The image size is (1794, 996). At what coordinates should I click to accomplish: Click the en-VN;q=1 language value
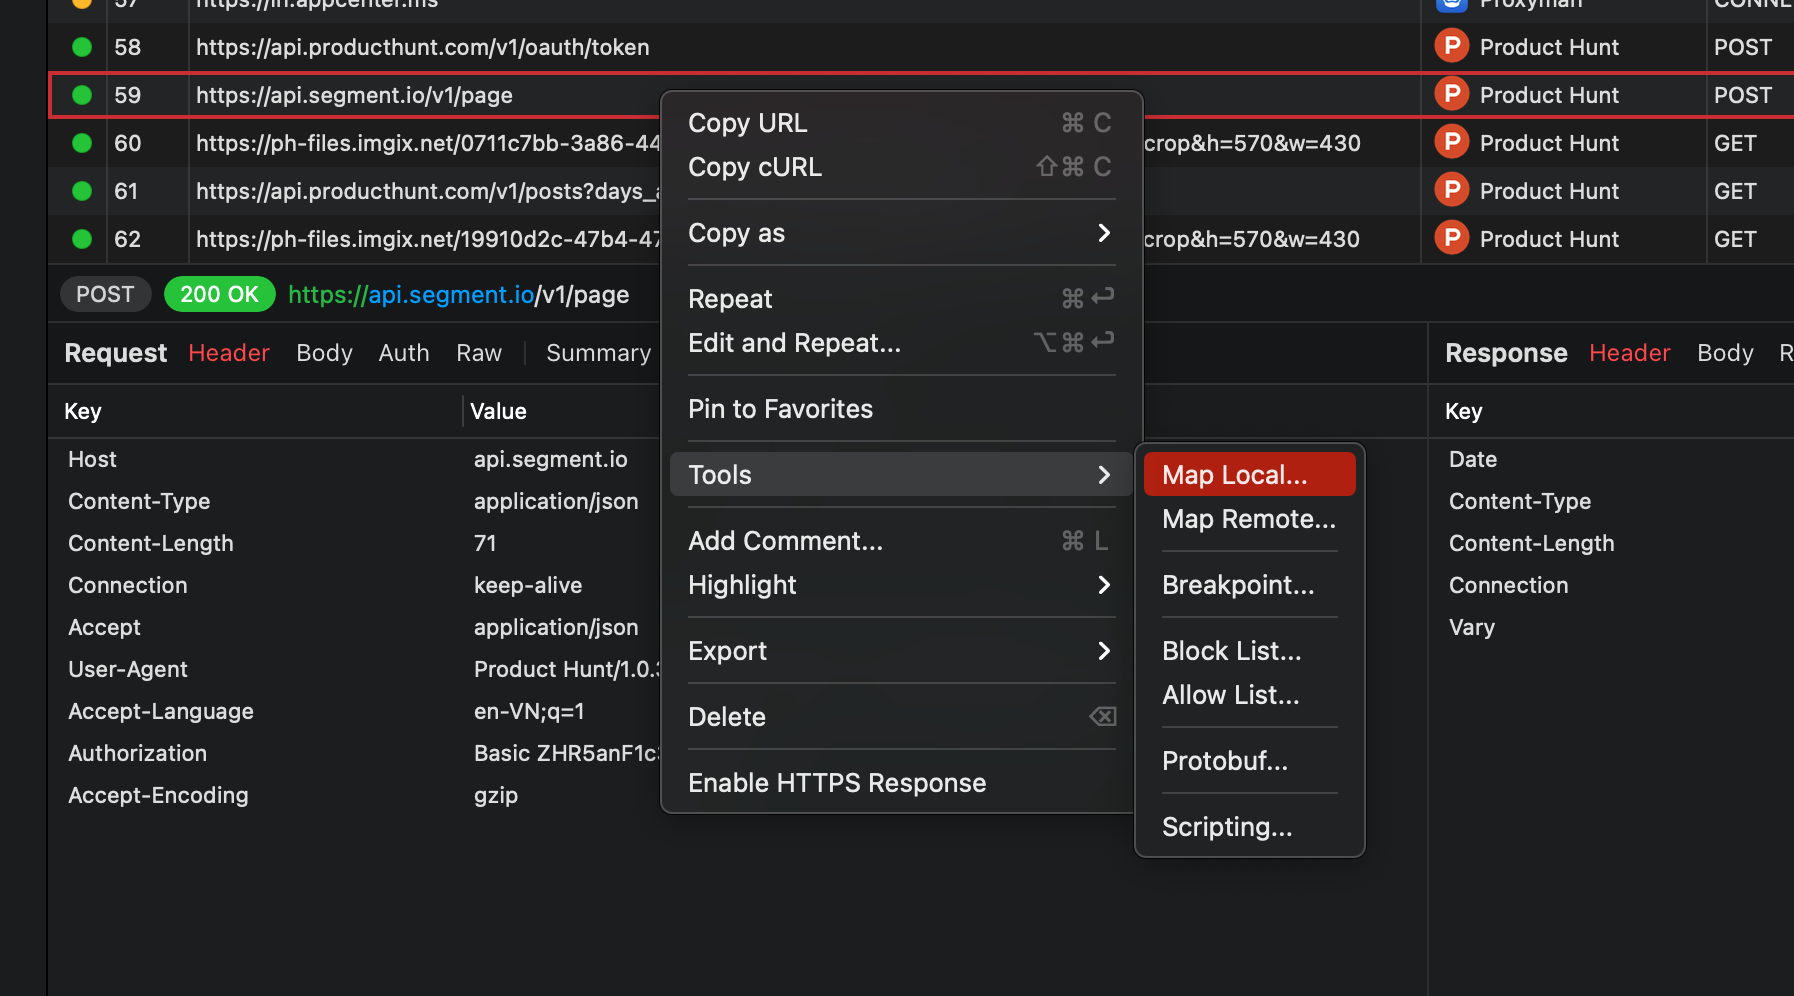pos(529,711)
